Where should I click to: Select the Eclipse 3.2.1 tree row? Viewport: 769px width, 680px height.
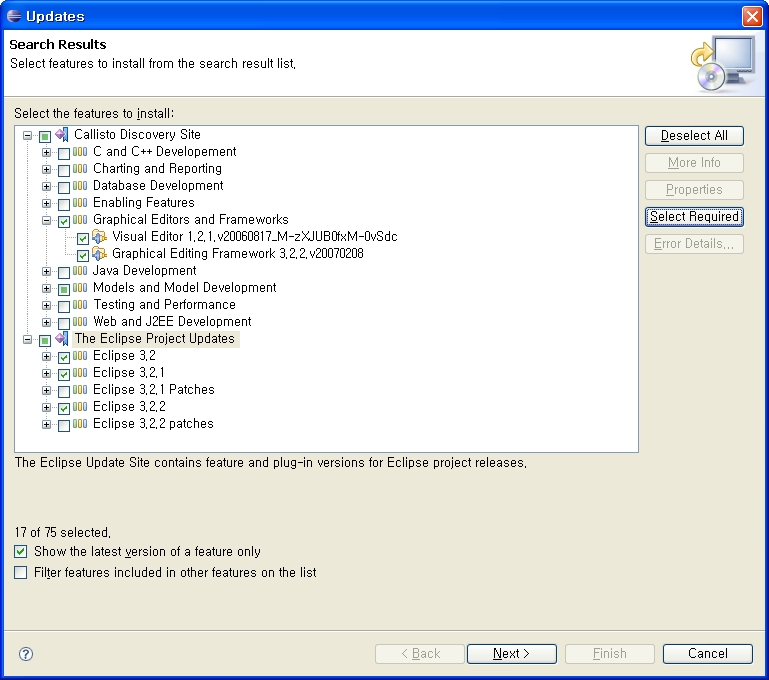coord(129,373)
